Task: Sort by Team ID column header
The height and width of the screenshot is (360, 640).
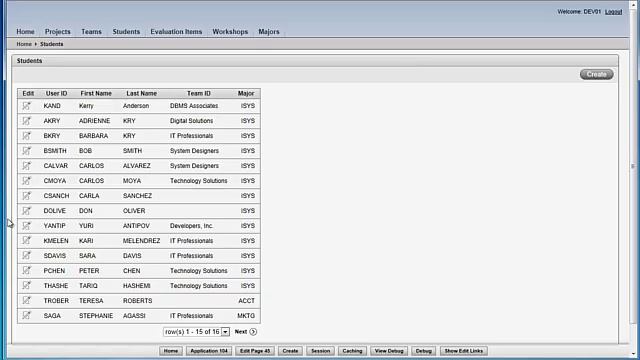Action: pos(199,93)
